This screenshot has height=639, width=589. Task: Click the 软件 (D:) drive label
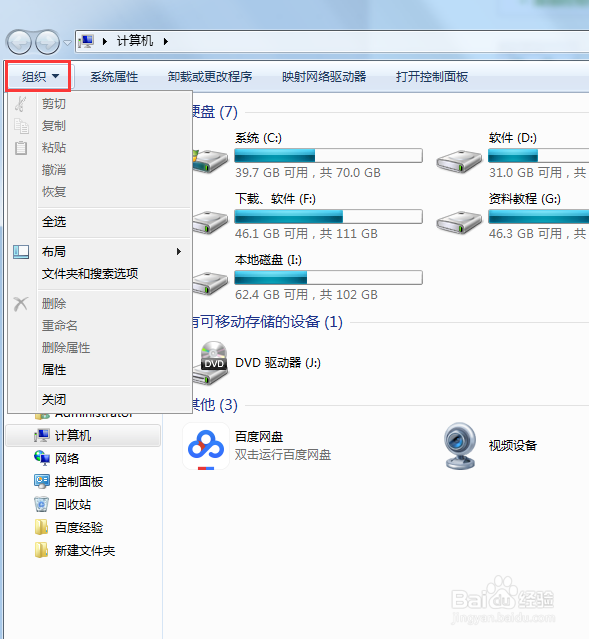pyautogui.click(x=513, y=138)
